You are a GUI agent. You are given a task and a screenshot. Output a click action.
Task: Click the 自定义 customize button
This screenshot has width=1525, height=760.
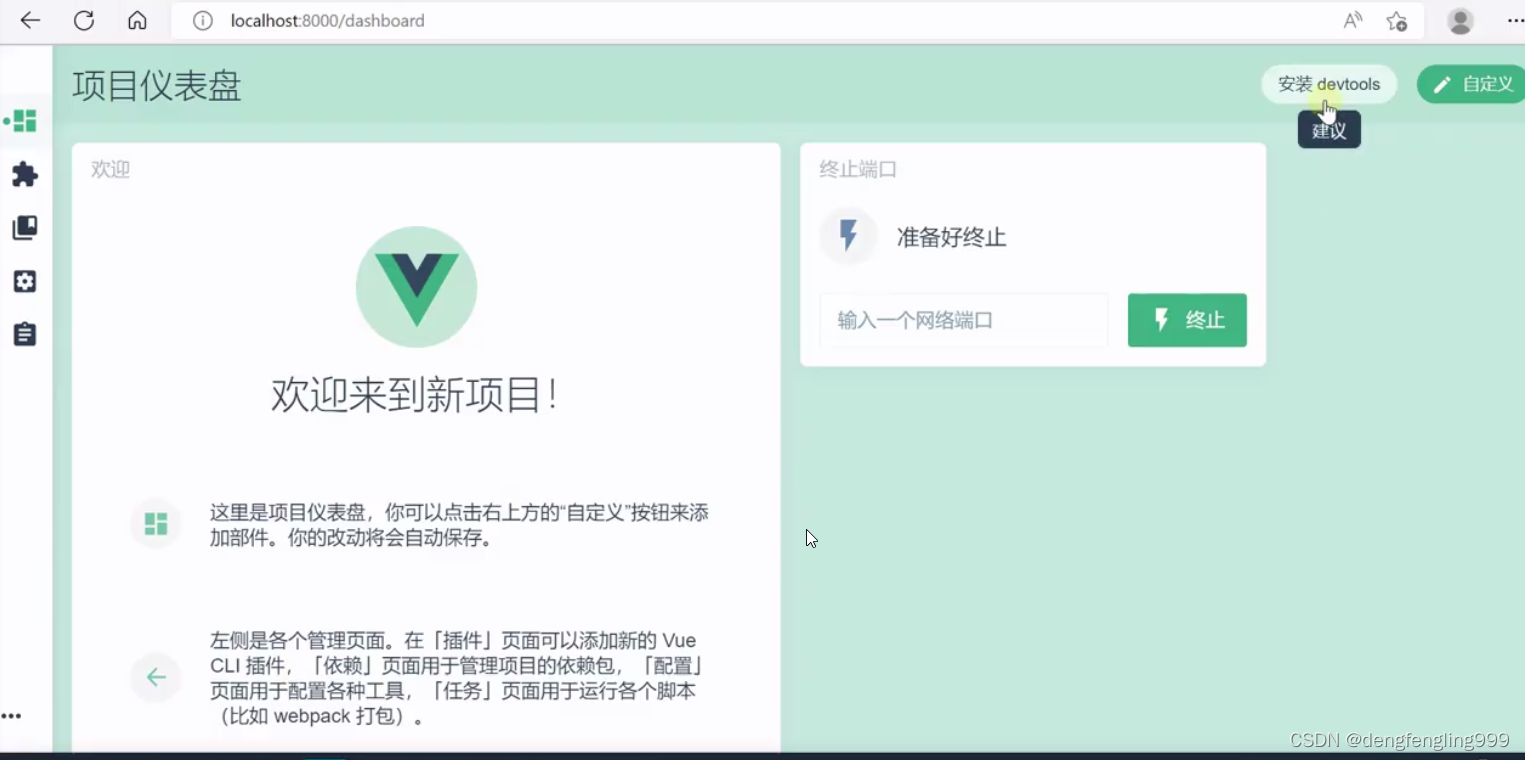pyautogui.click(x=1472, y=84)
